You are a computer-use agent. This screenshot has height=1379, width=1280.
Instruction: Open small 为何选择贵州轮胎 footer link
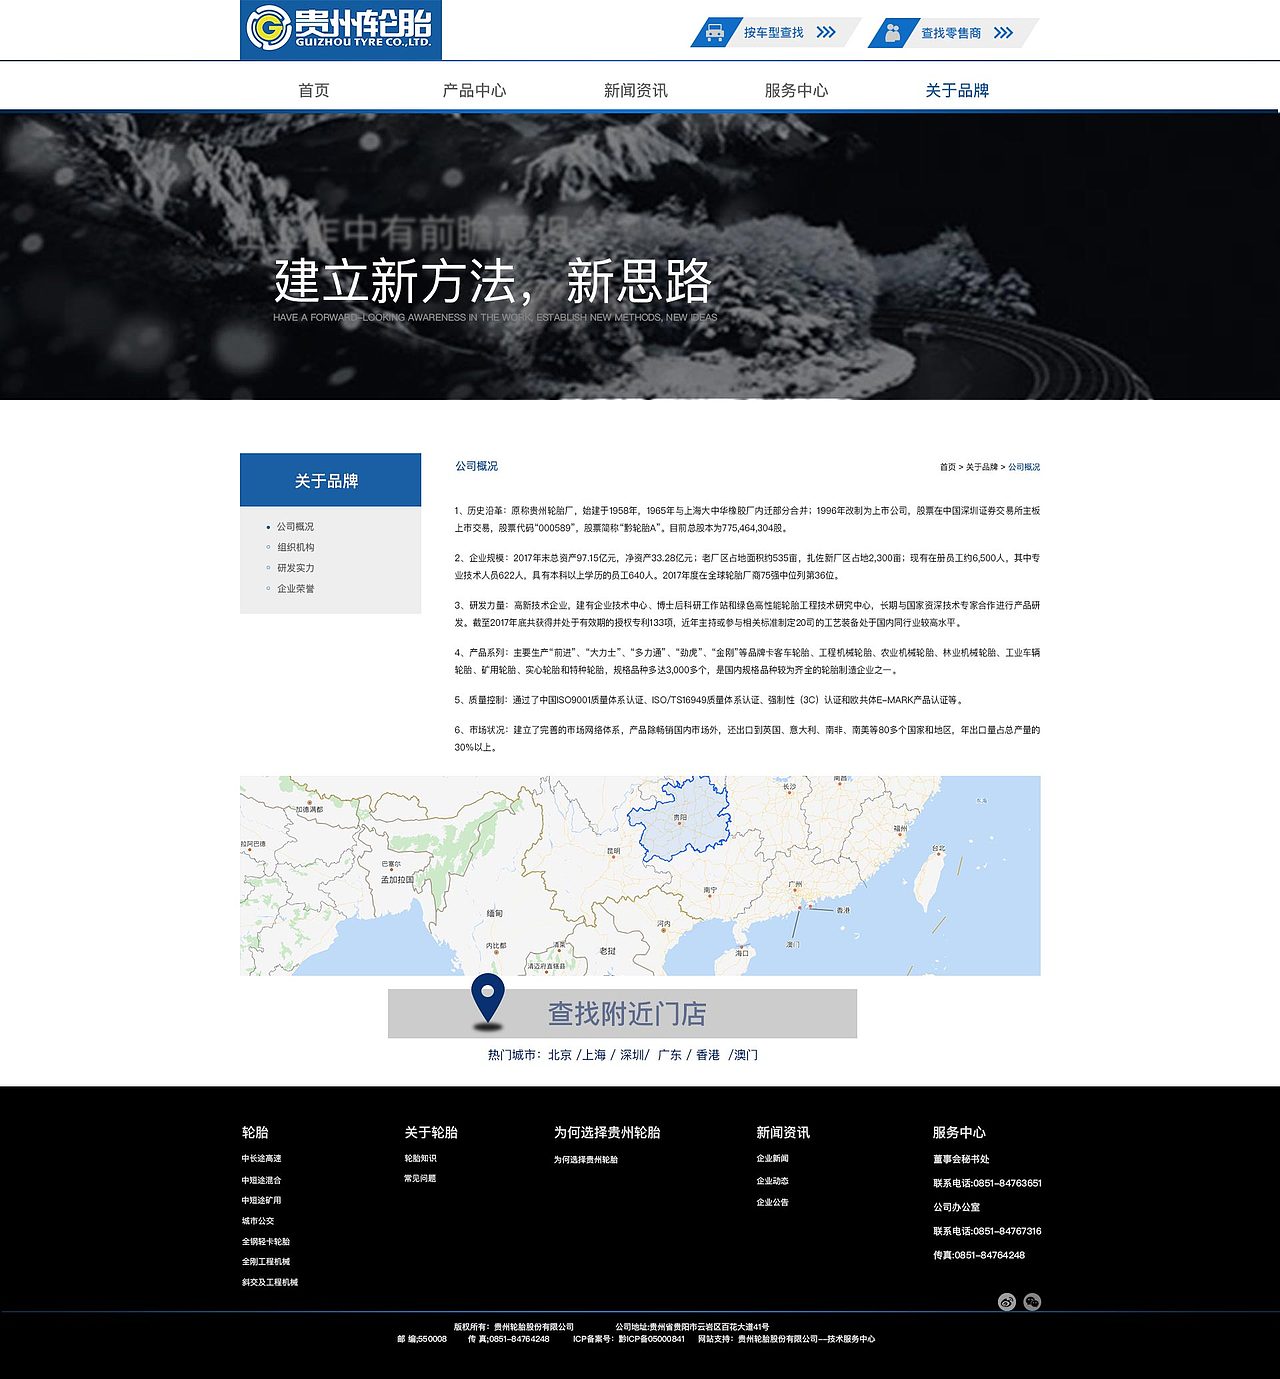(586, 1160)
